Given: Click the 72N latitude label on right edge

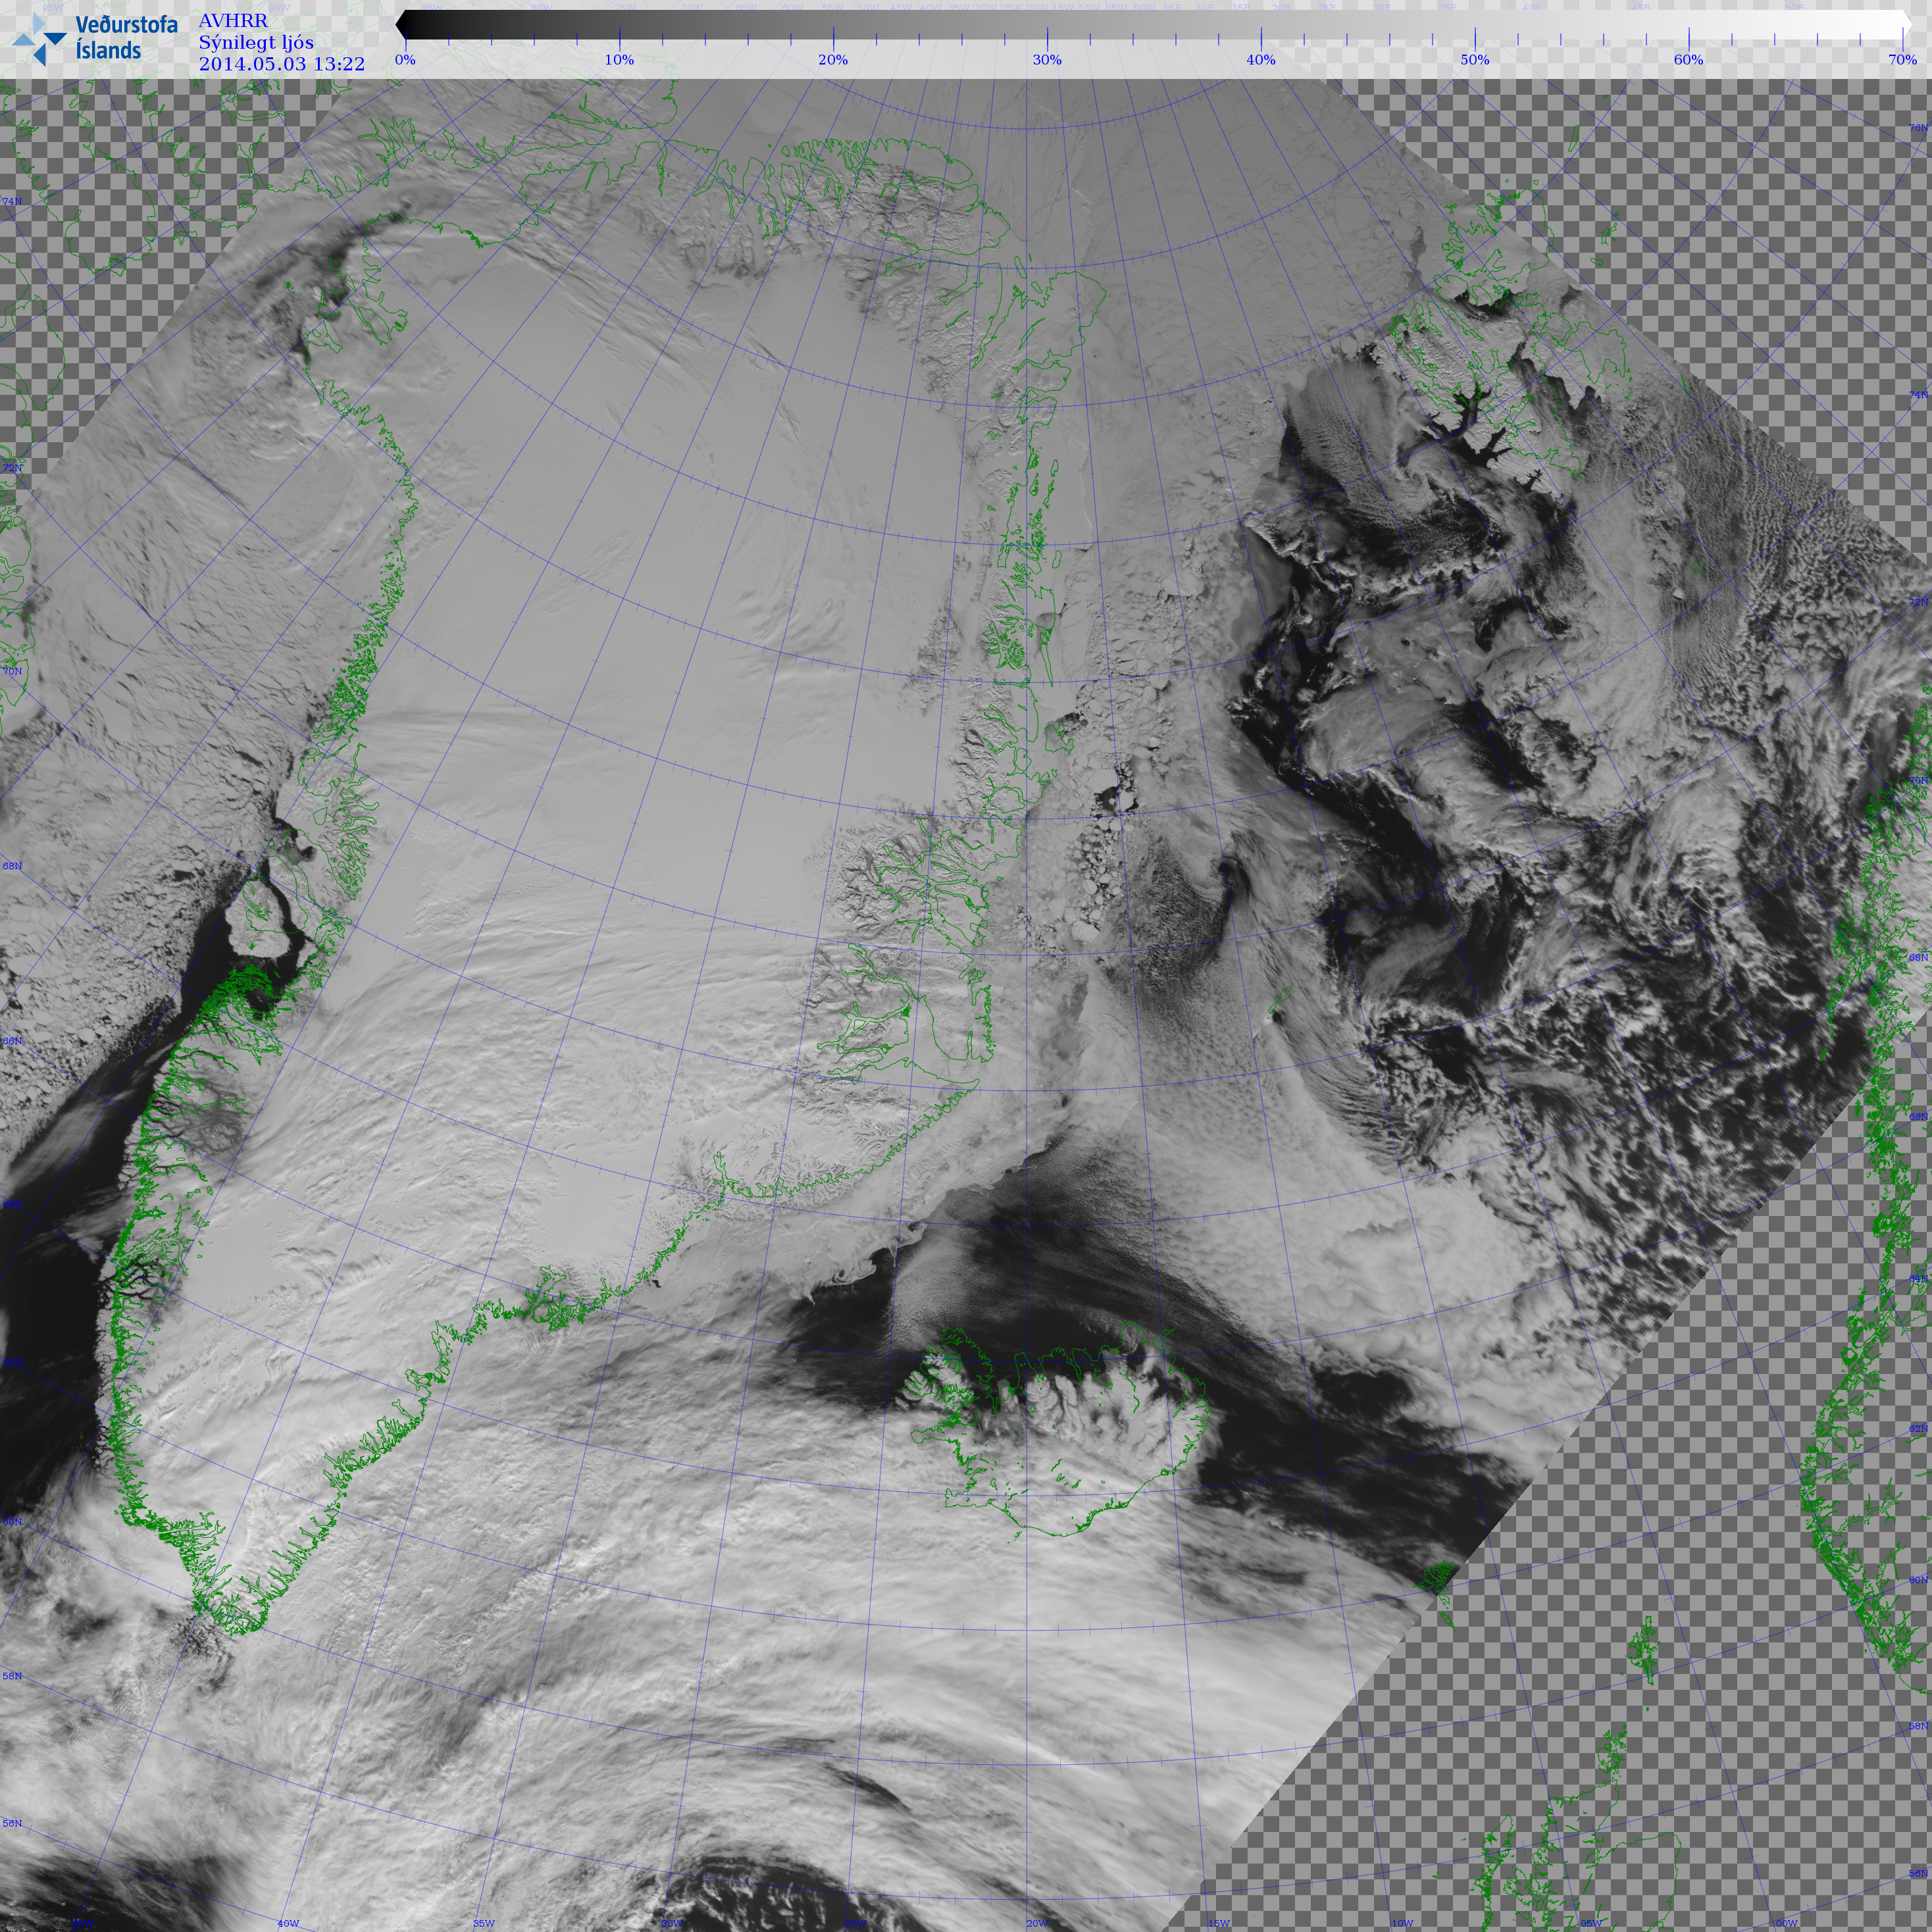Looking at the screenshot, I should [x=1918, y=602].
